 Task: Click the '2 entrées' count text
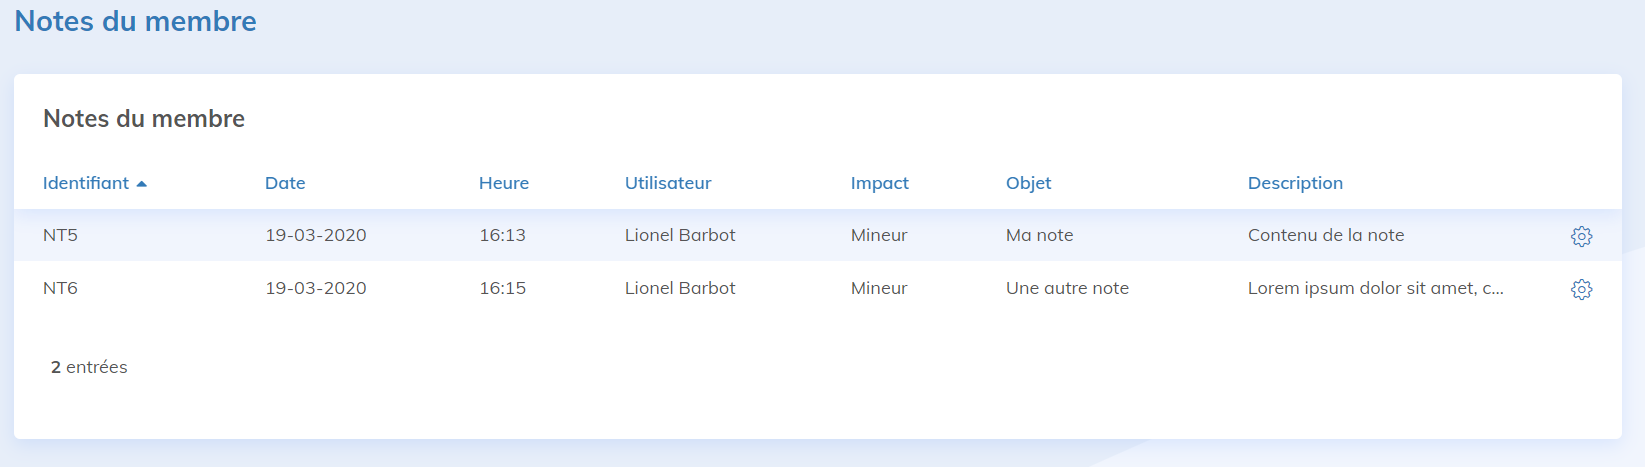click(x=89, y=367)
